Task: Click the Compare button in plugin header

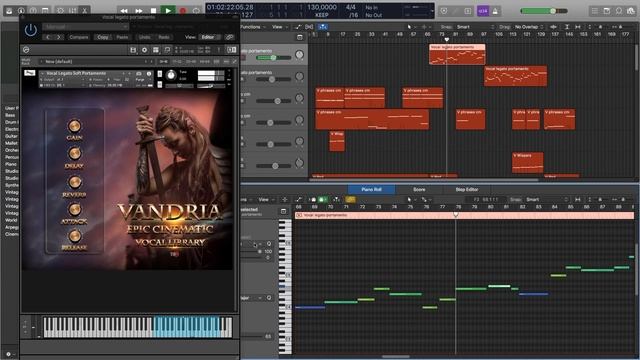Action: [79, 37]
